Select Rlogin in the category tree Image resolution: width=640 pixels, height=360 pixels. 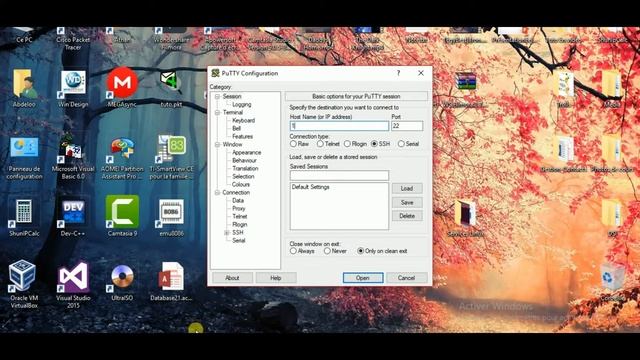pyautogui.click(x=240, y=224)
